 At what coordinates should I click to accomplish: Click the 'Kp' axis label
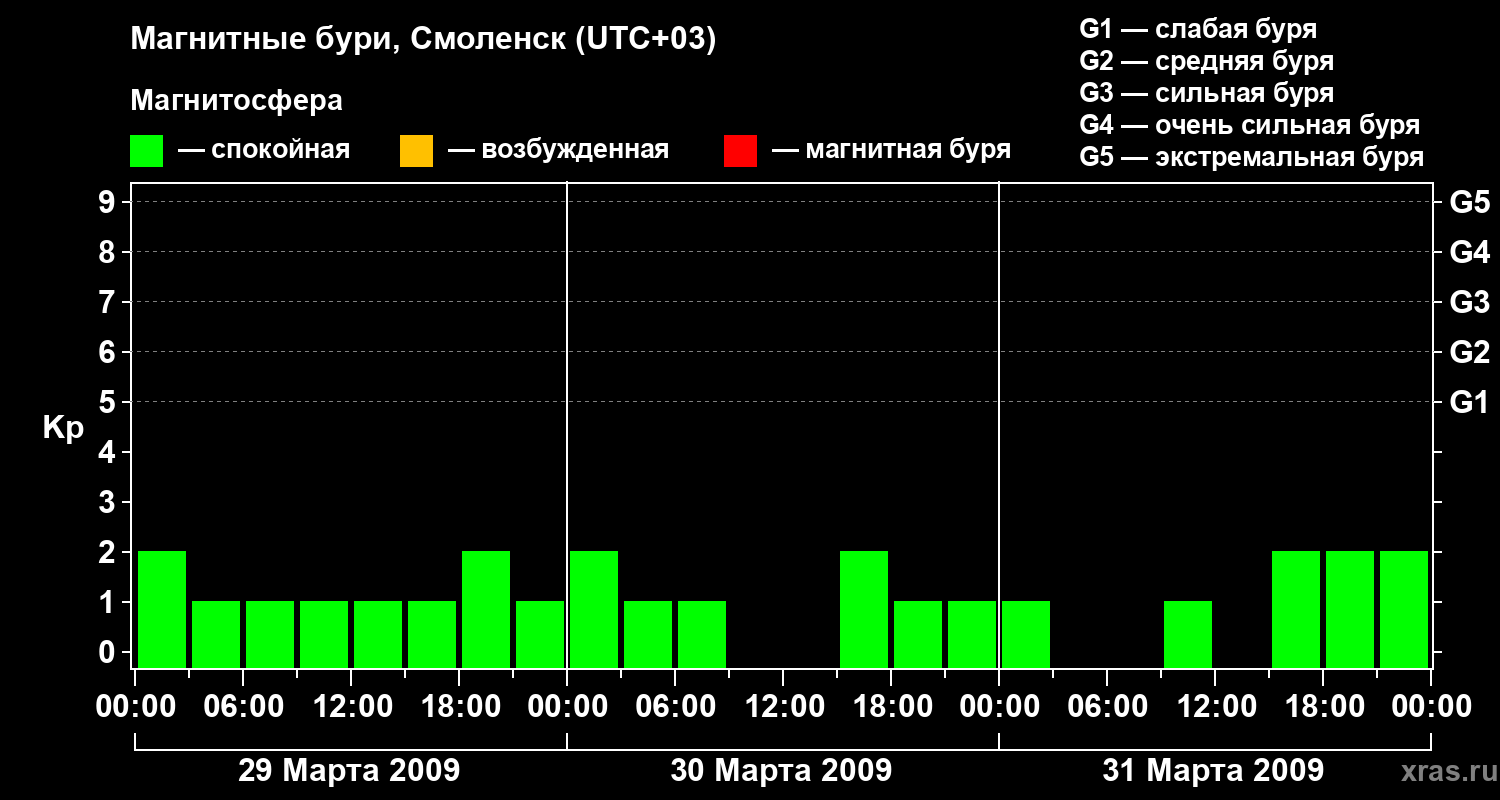click(x=63, y=429)
